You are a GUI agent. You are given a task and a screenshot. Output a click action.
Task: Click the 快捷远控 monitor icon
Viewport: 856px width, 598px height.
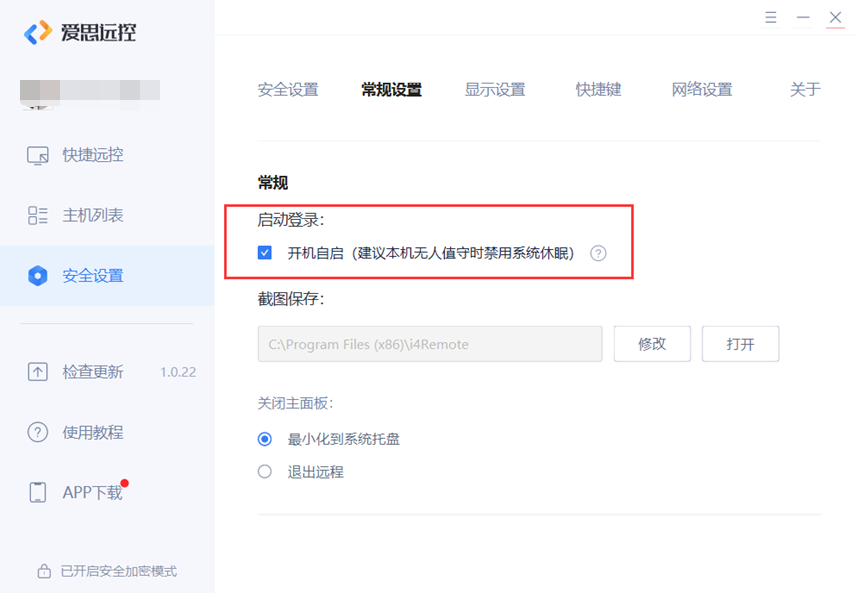coord(38,155)
